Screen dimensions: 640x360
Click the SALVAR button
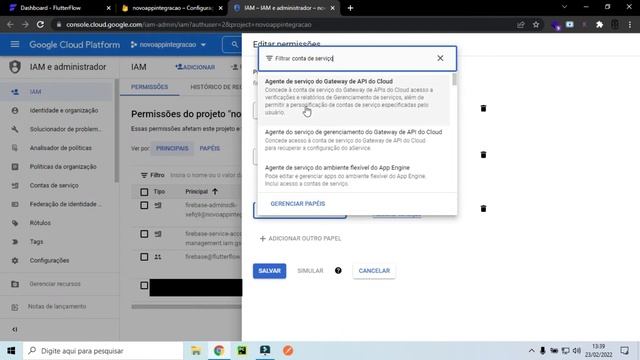[269, 271]
